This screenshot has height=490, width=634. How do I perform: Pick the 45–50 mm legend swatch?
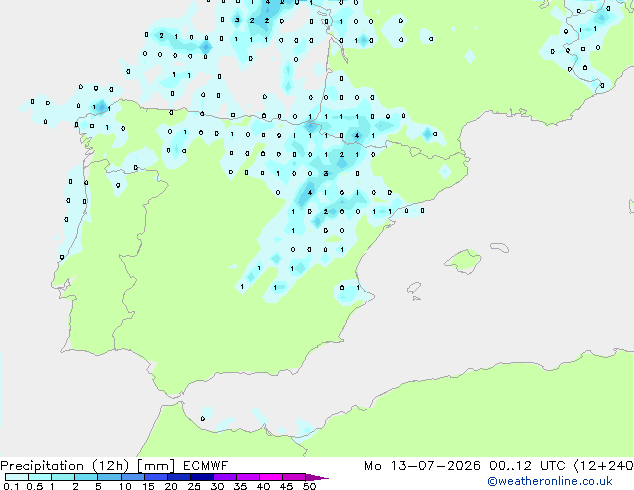(294, 477)
